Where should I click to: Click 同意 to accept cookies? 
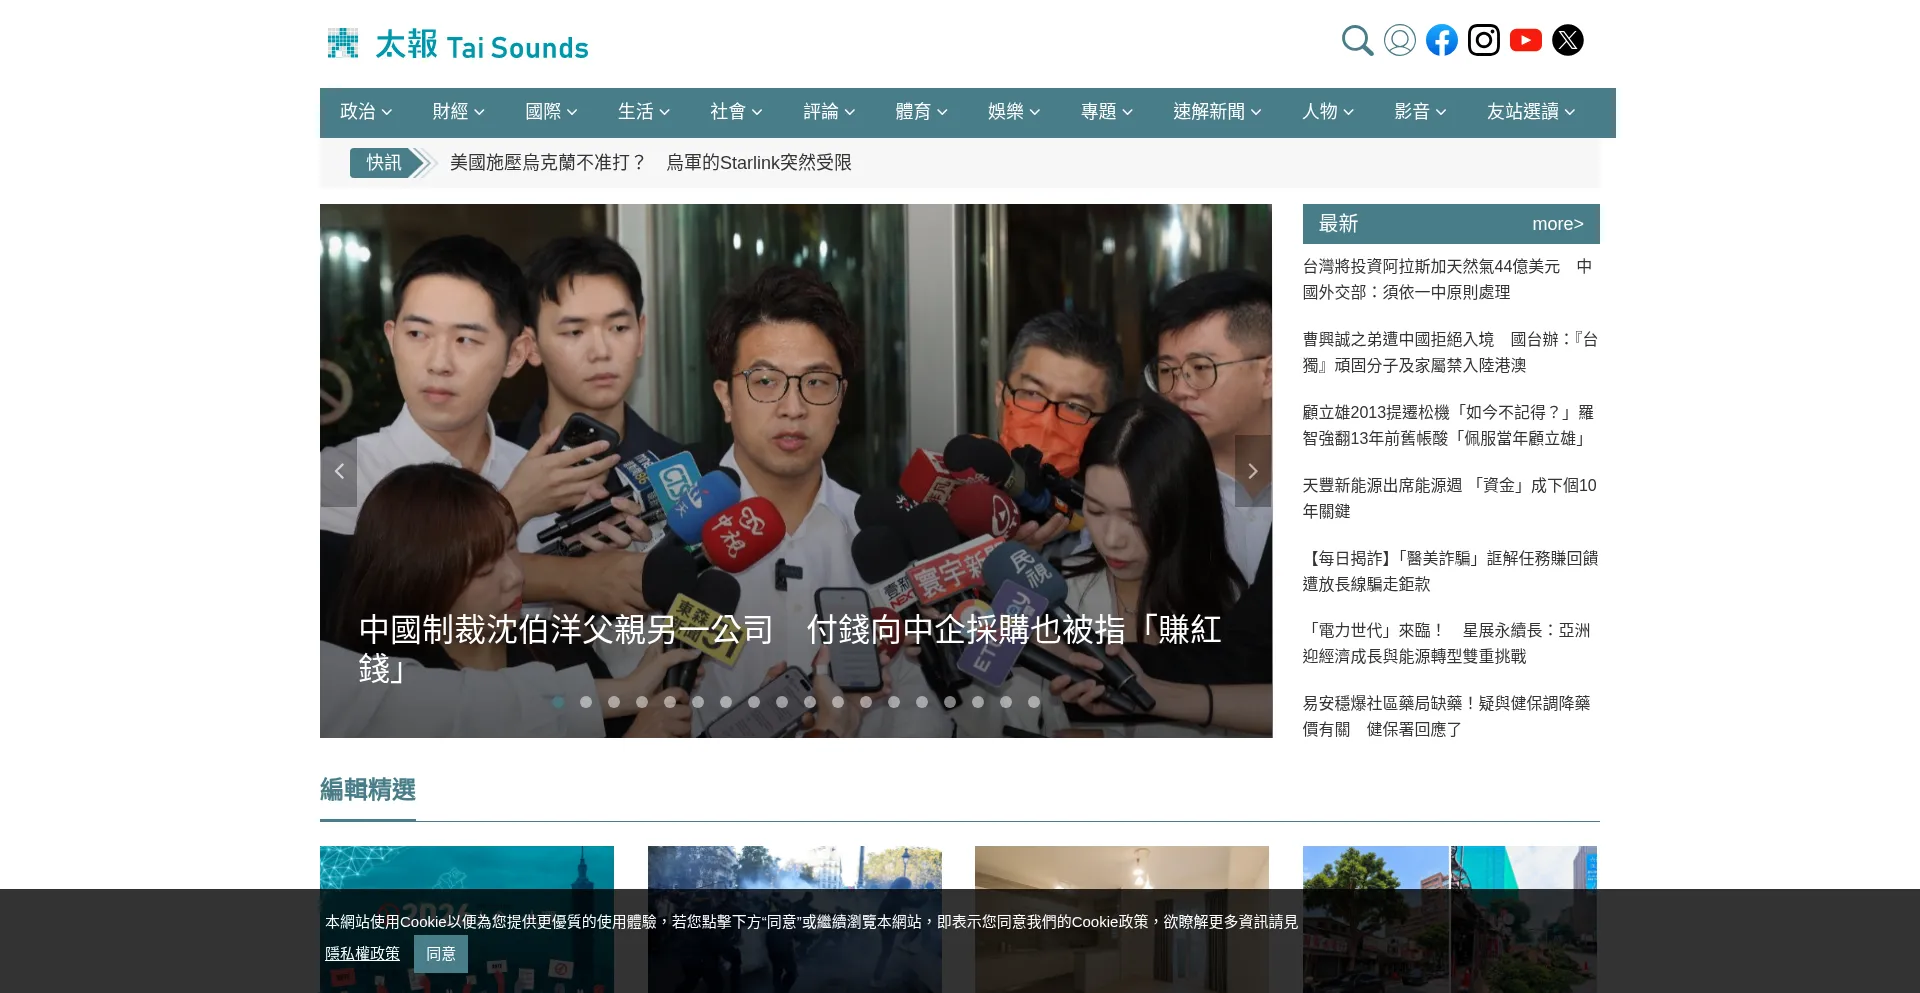click(441, 954)
